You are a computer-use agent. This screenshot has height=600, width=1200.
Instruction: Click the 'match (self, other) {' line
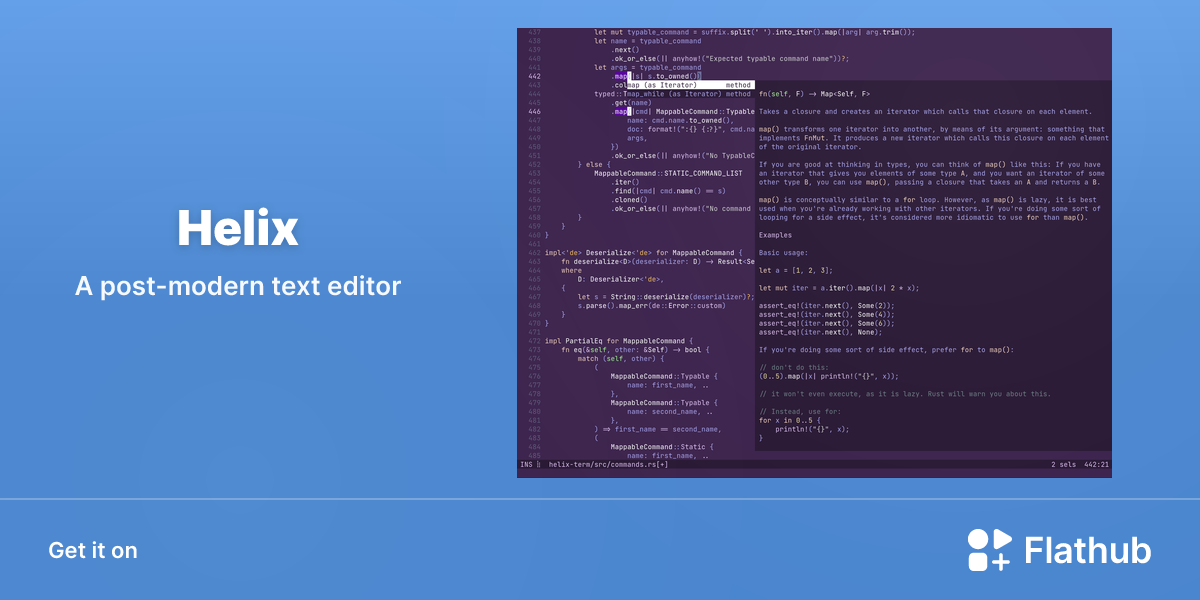point(620,359)
